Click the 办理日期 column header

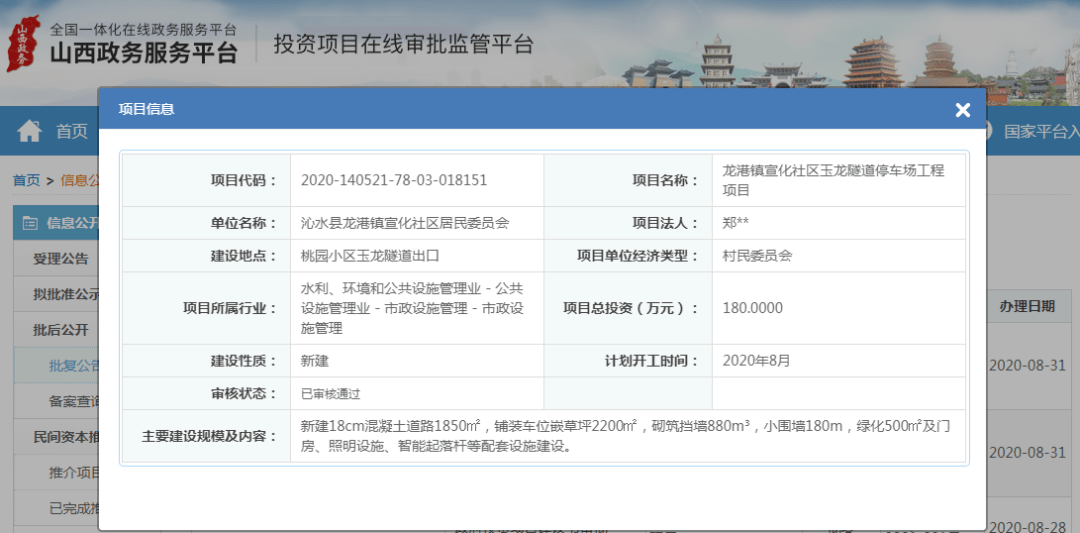coord(1027,306)
